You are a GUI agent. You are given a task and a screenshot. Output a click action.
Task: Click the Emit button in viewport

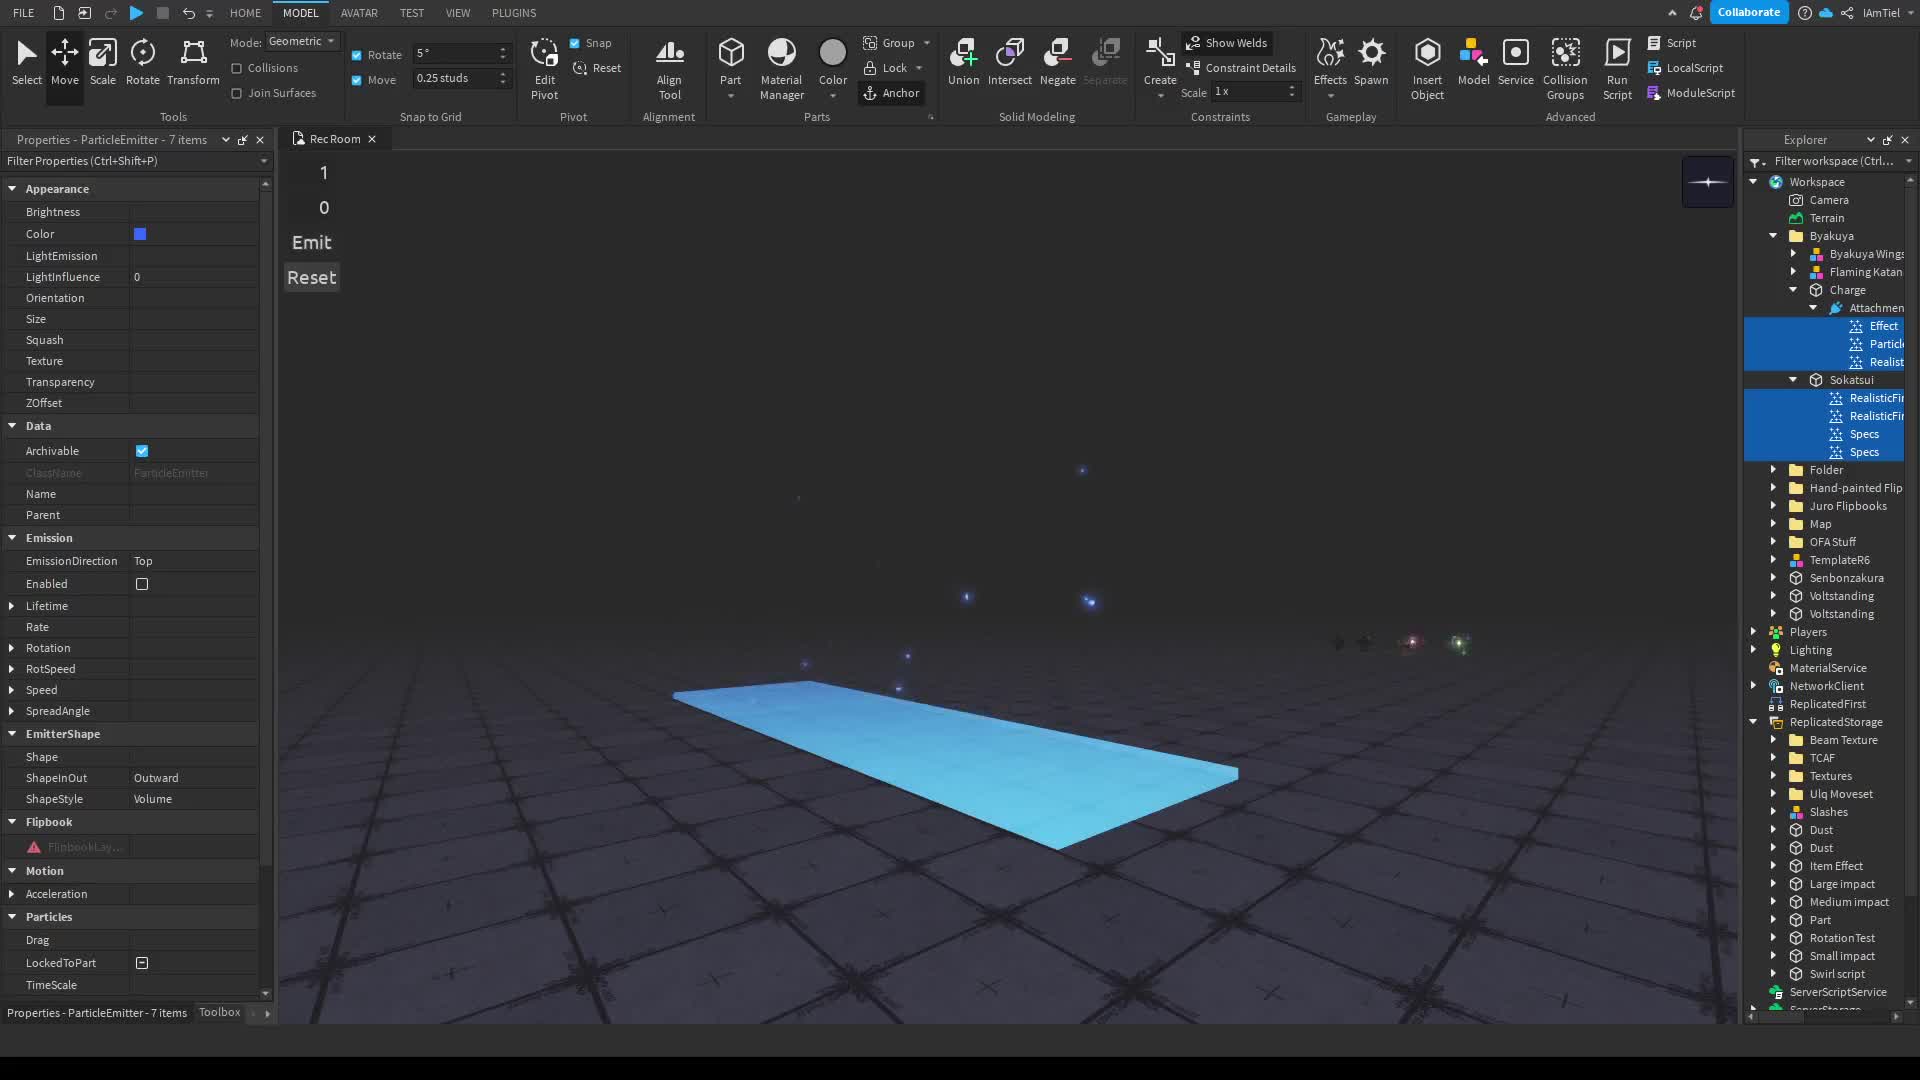click(311, 243)
